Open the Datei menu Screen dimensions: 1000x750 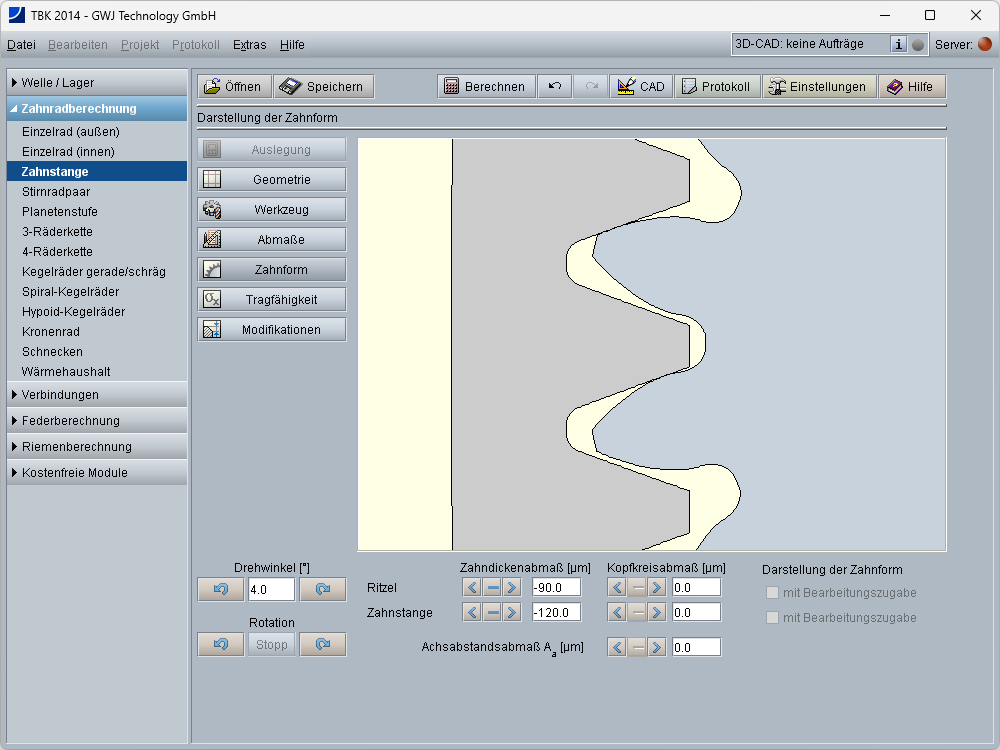[21, 45]
